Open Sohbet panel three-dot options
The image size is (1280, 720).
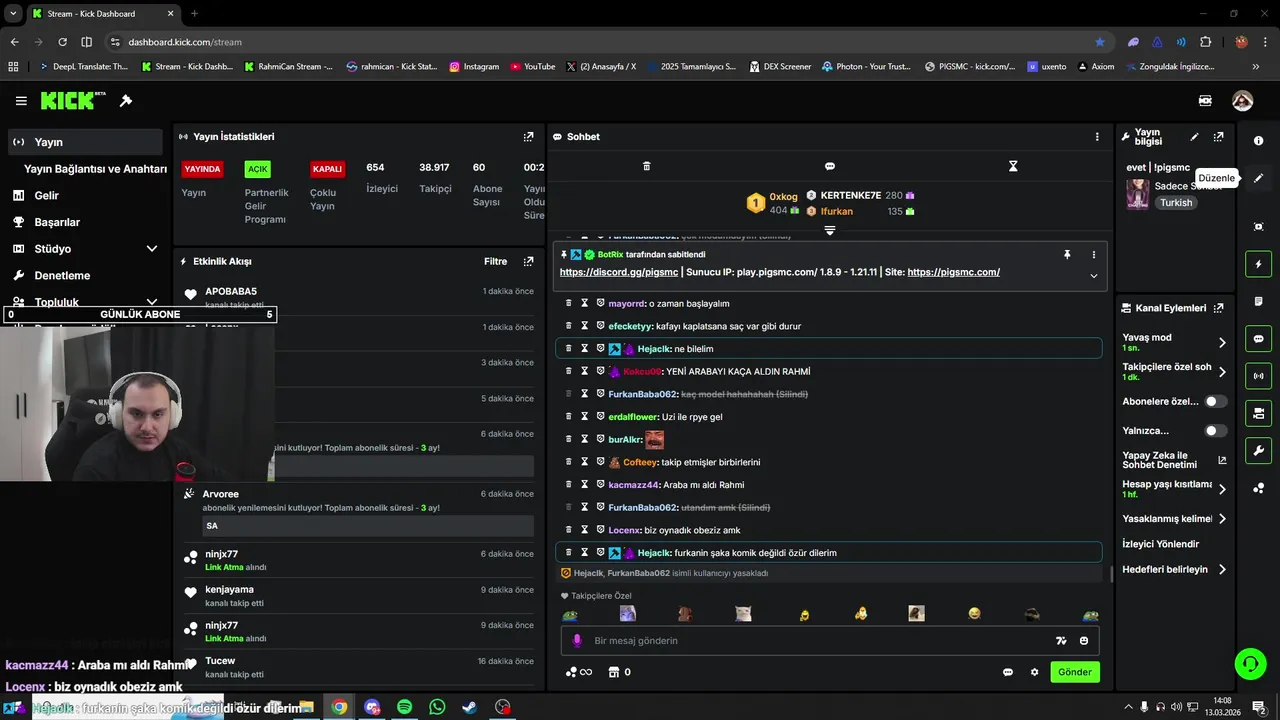(x=1097, y=137)
